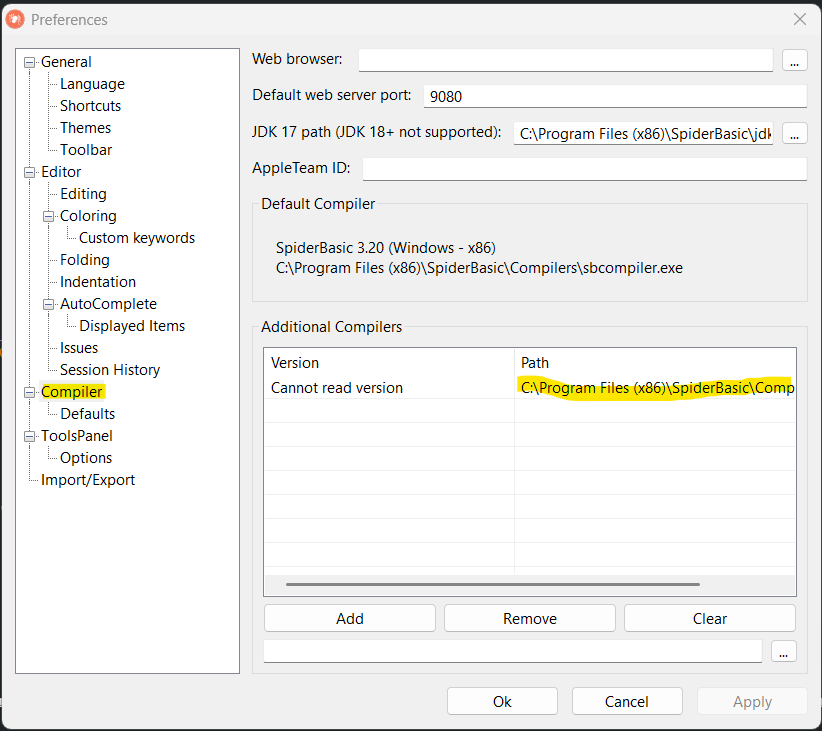
Task: Open the Themes preferences page
Action: pyautogui.click(x=85, y=128)
